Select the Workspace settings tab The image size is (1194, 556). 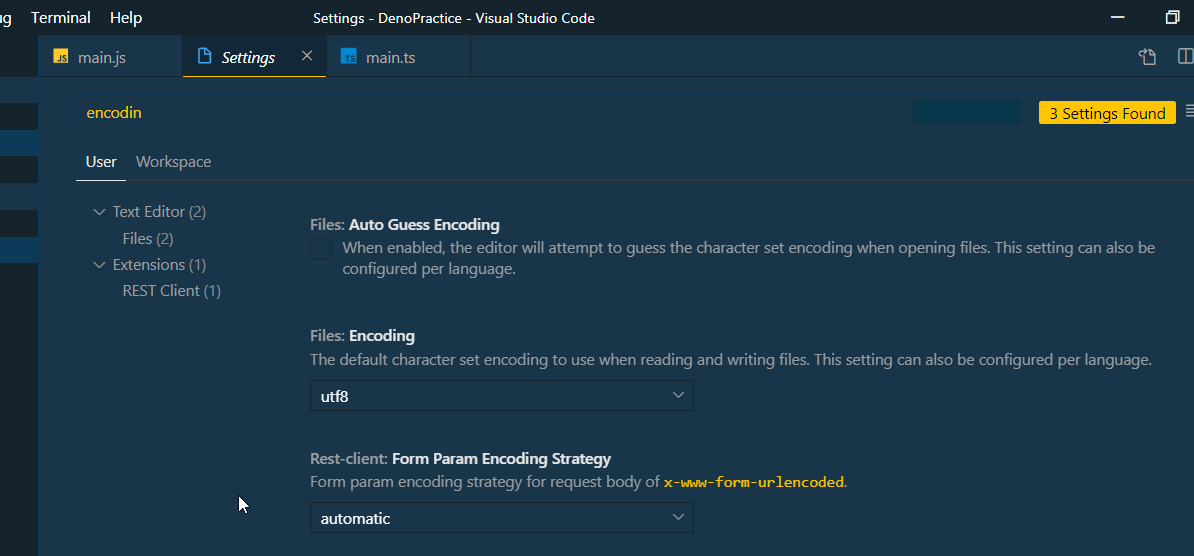pyautogui.click(x=174, y=161)
